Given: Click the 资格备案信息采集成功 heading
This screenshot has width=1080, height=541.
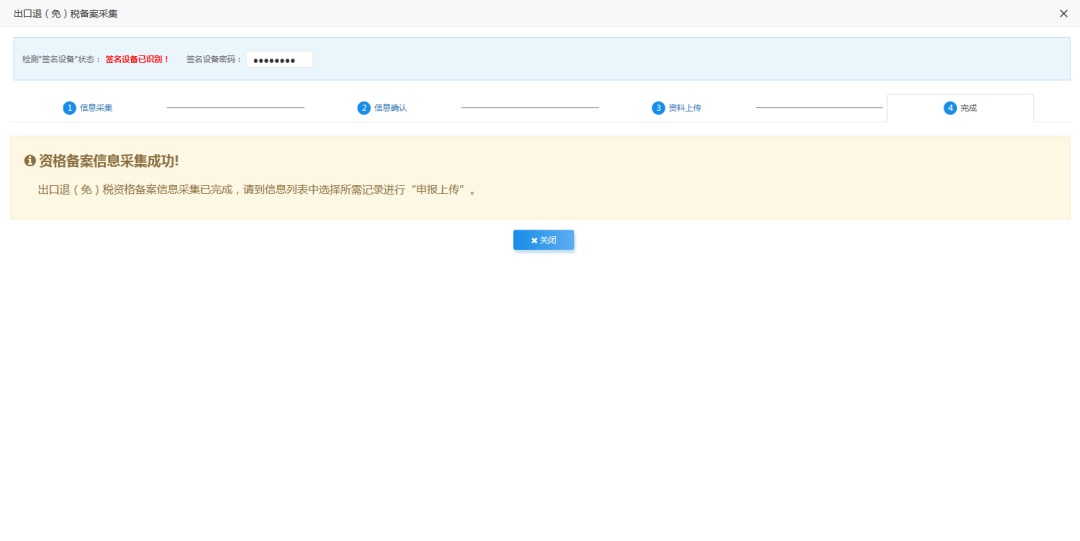Looking at the screenshot, I should click(109, 161).
